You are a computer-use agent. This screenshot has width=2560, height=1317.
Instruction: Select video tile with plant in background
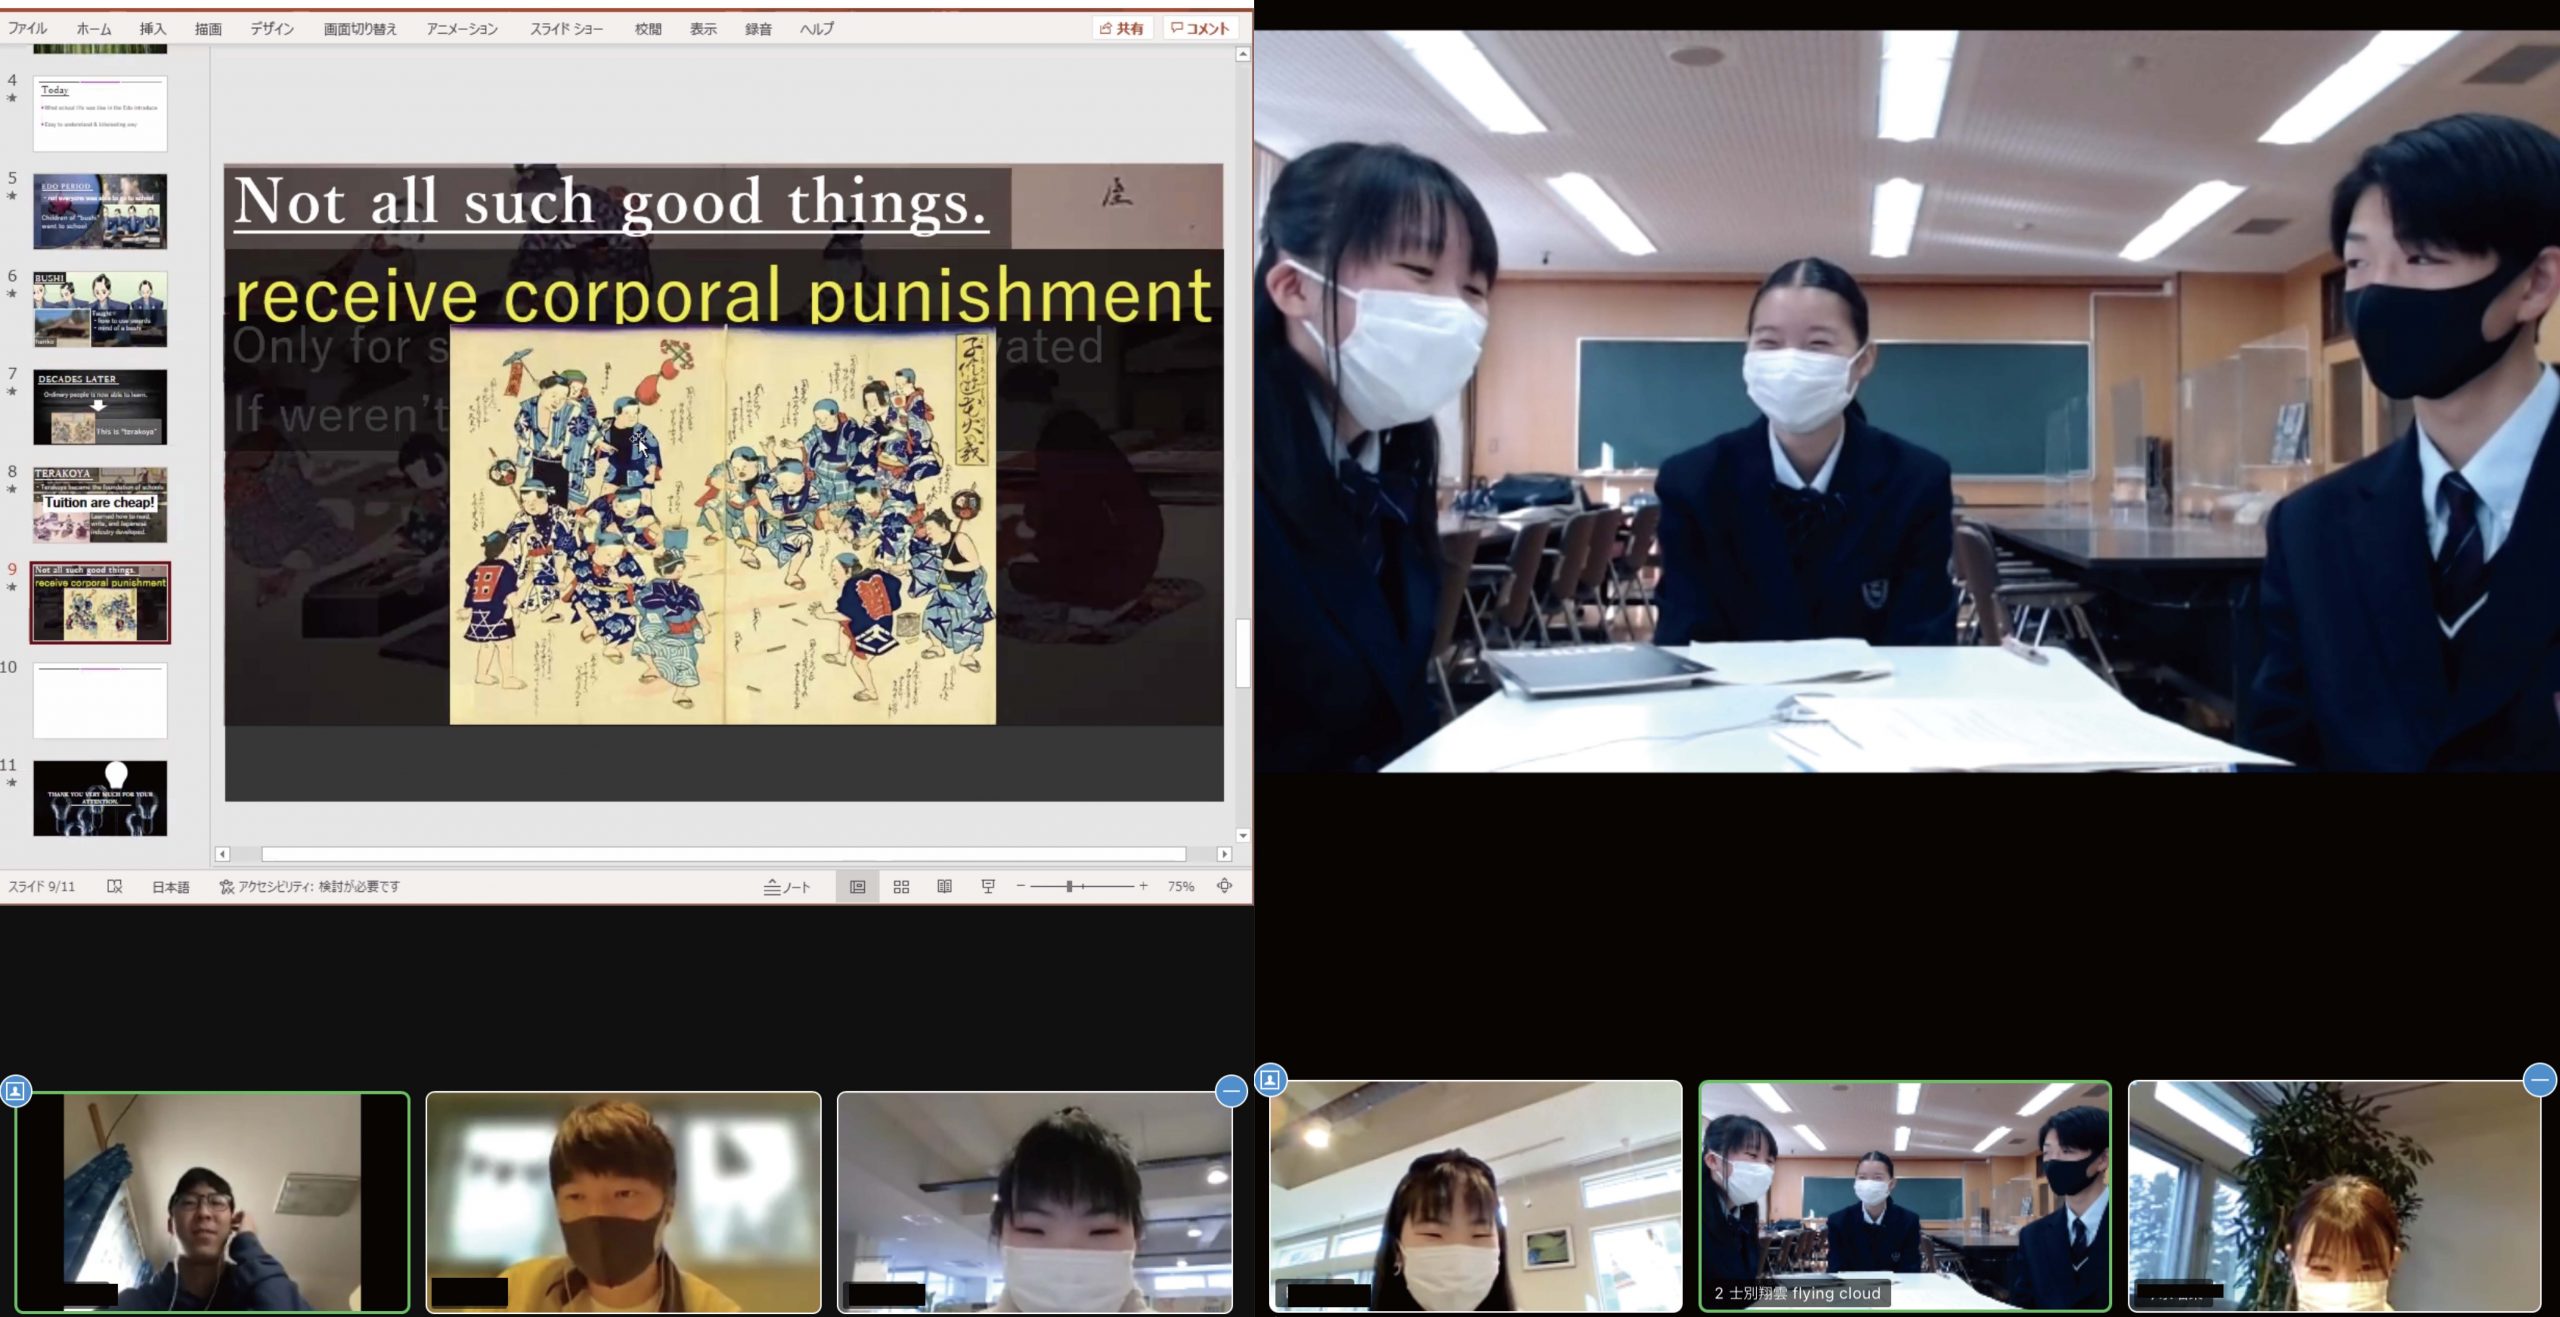click(x=2334, y=1196)
